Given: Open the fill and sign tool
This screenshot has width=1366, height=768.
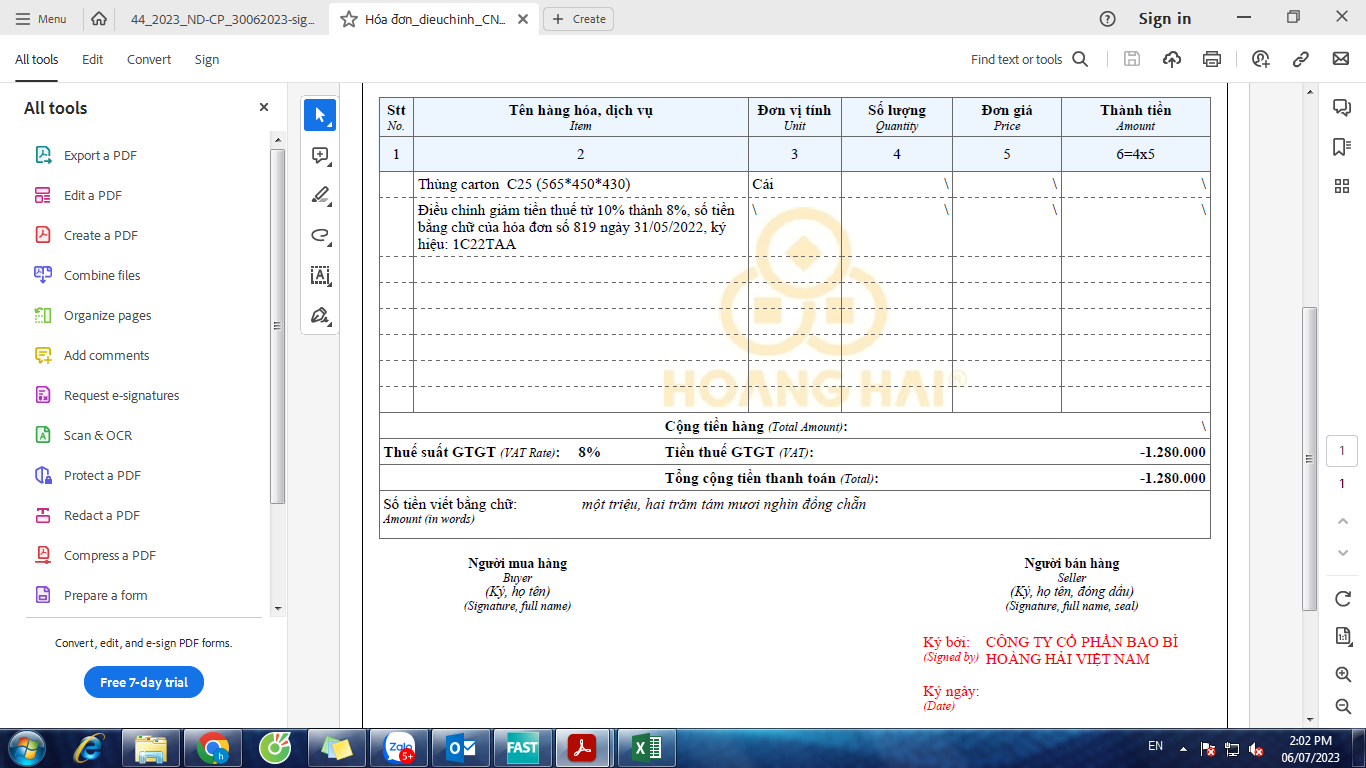Looking at the screenshot, I should click(320, 316).
